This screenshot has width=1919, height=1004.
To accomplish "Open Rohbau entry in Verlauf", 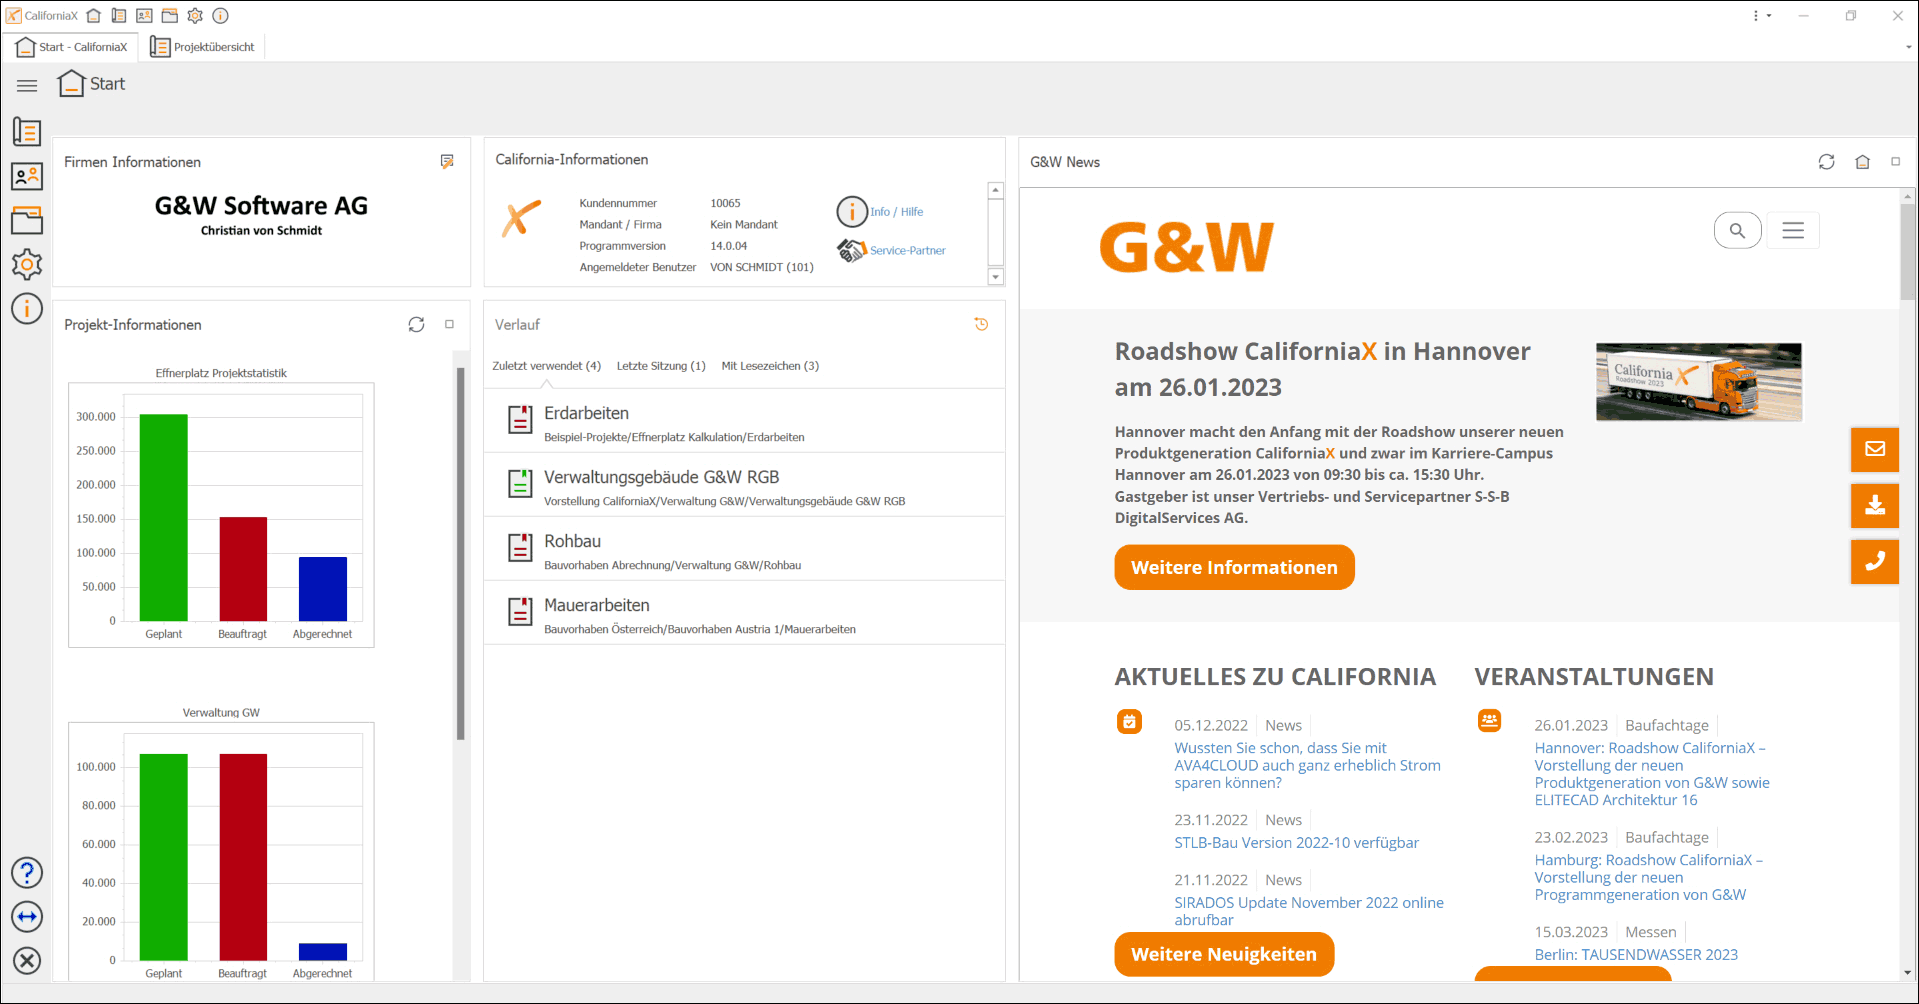I will pos(744,549).
